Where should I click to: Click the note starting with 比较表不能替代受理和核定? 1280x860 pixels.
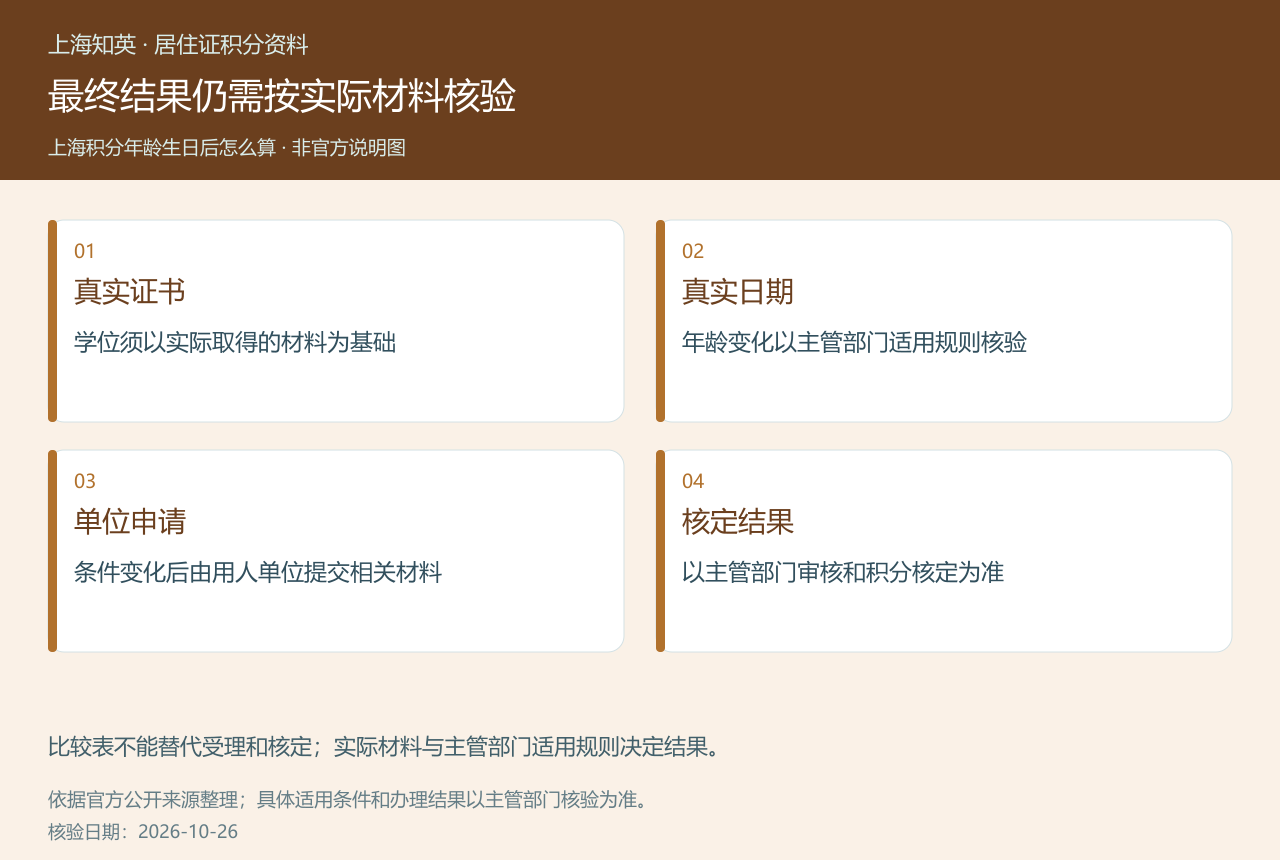pyautogui.click(x=384, y=747)
